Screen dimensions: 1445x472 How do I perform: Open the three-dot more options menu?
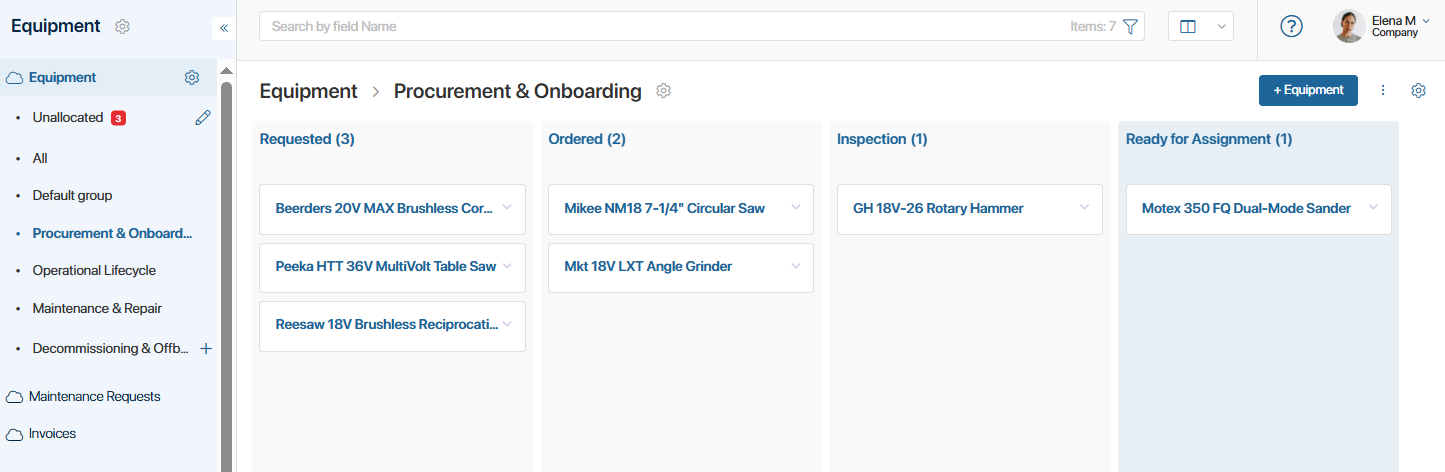(x=1383, y=90)
